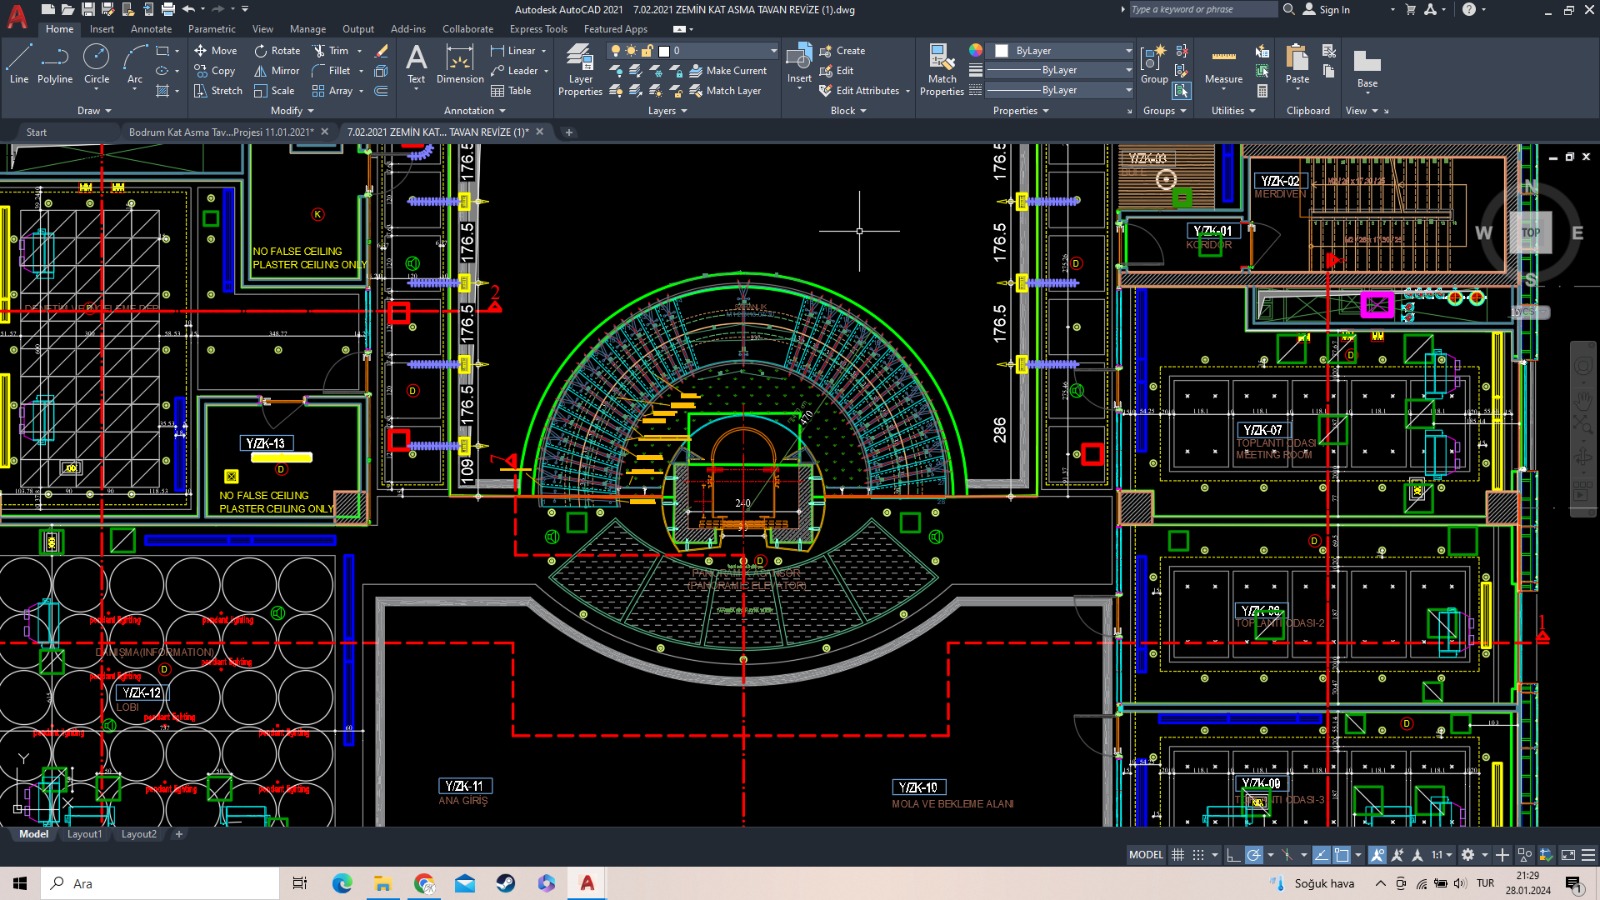Start the Dimension tool
The height and width of the screenshot is (900, 1600).
[x=459, y=64]
